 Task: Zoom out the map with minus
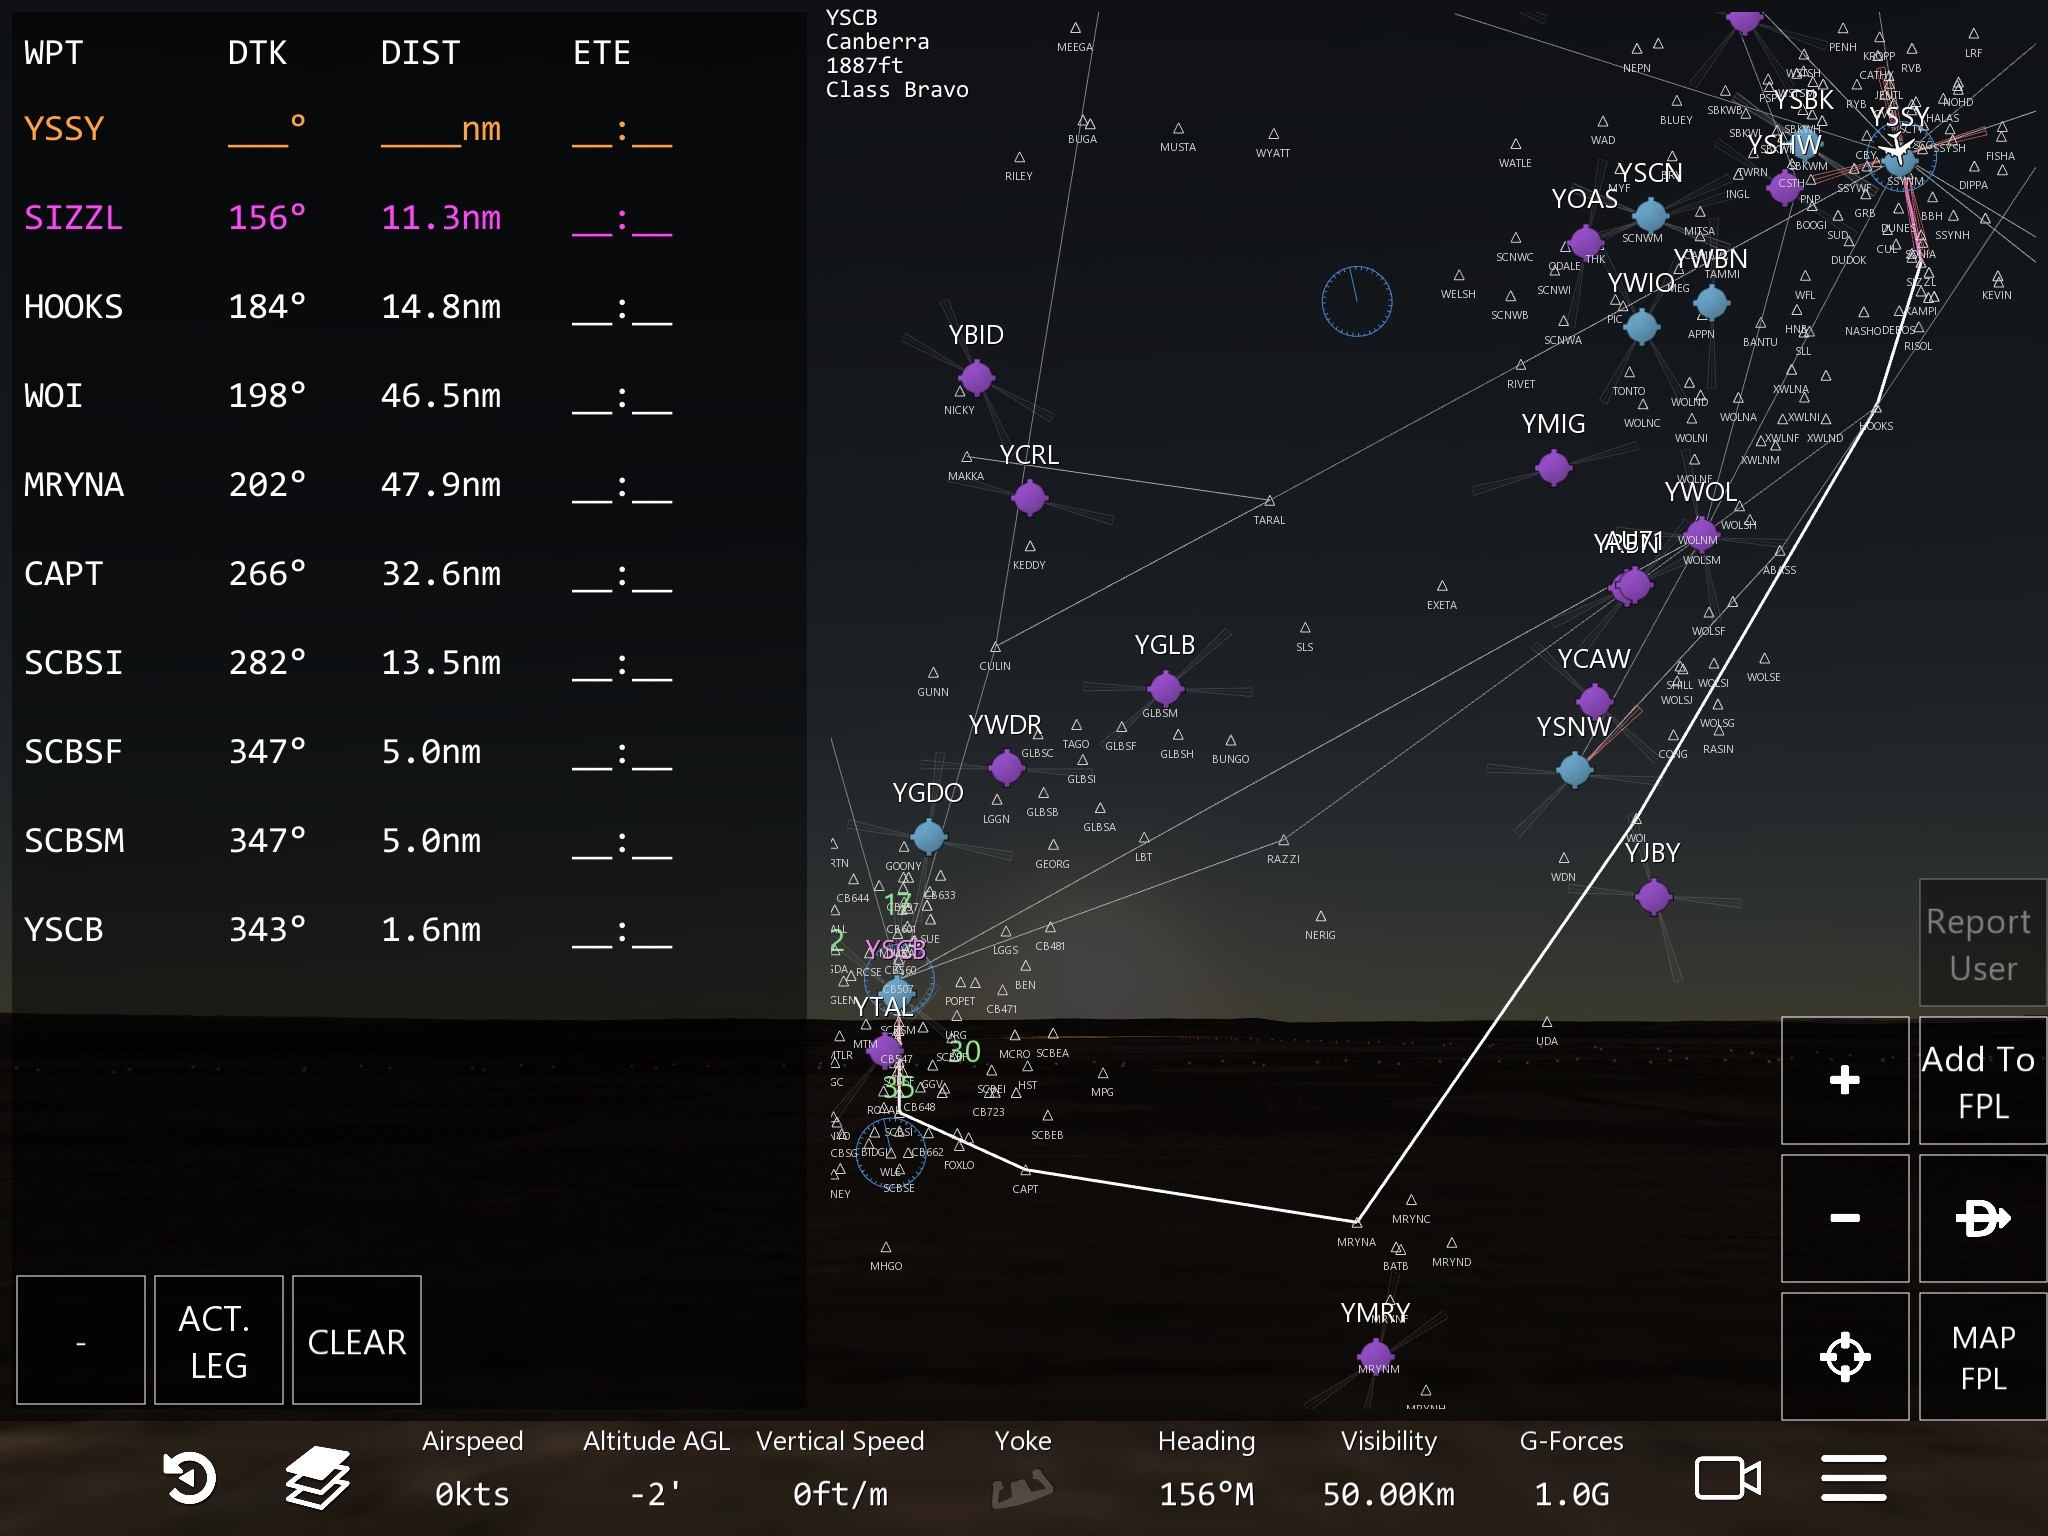(1844, 1218)
